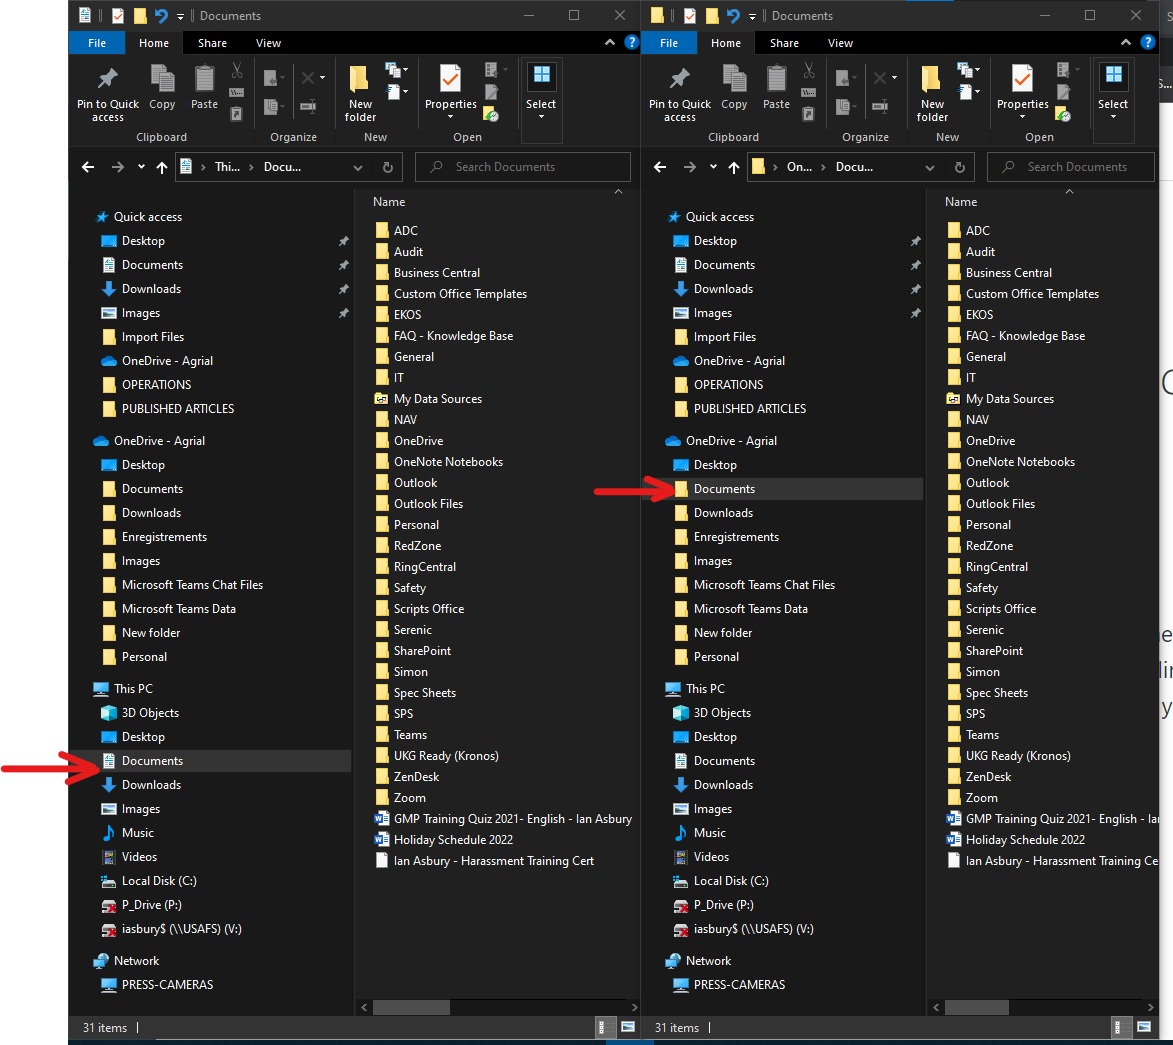Open recent locations dropdown in right window

[713, 167]
